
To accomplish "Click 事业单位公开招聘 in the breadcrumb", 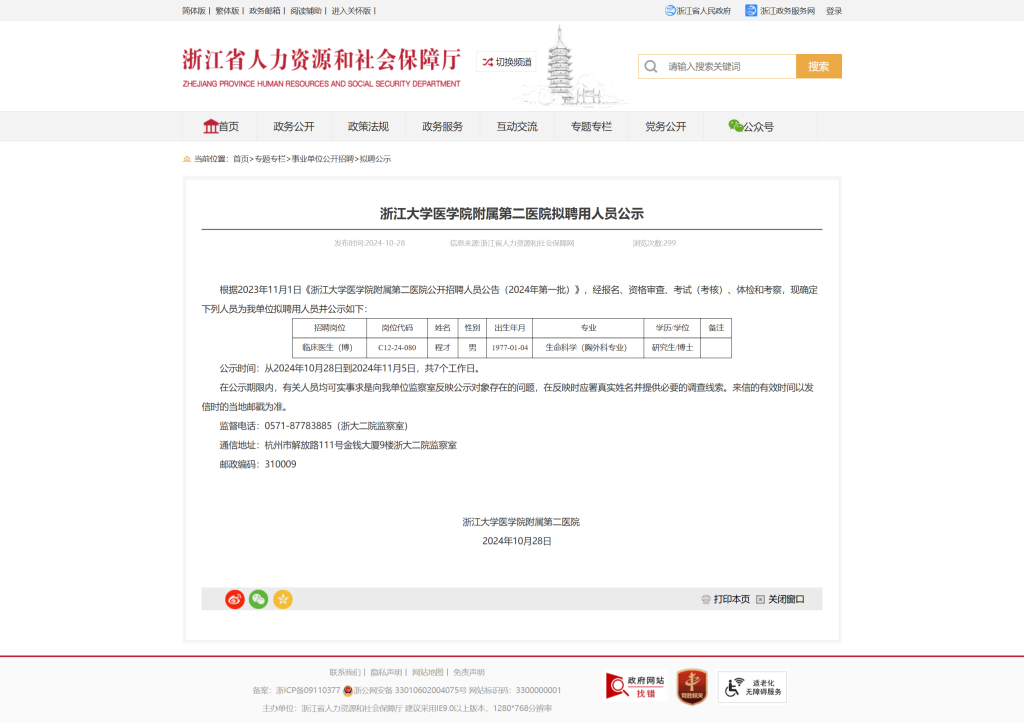I will click(x=322, y=159).
